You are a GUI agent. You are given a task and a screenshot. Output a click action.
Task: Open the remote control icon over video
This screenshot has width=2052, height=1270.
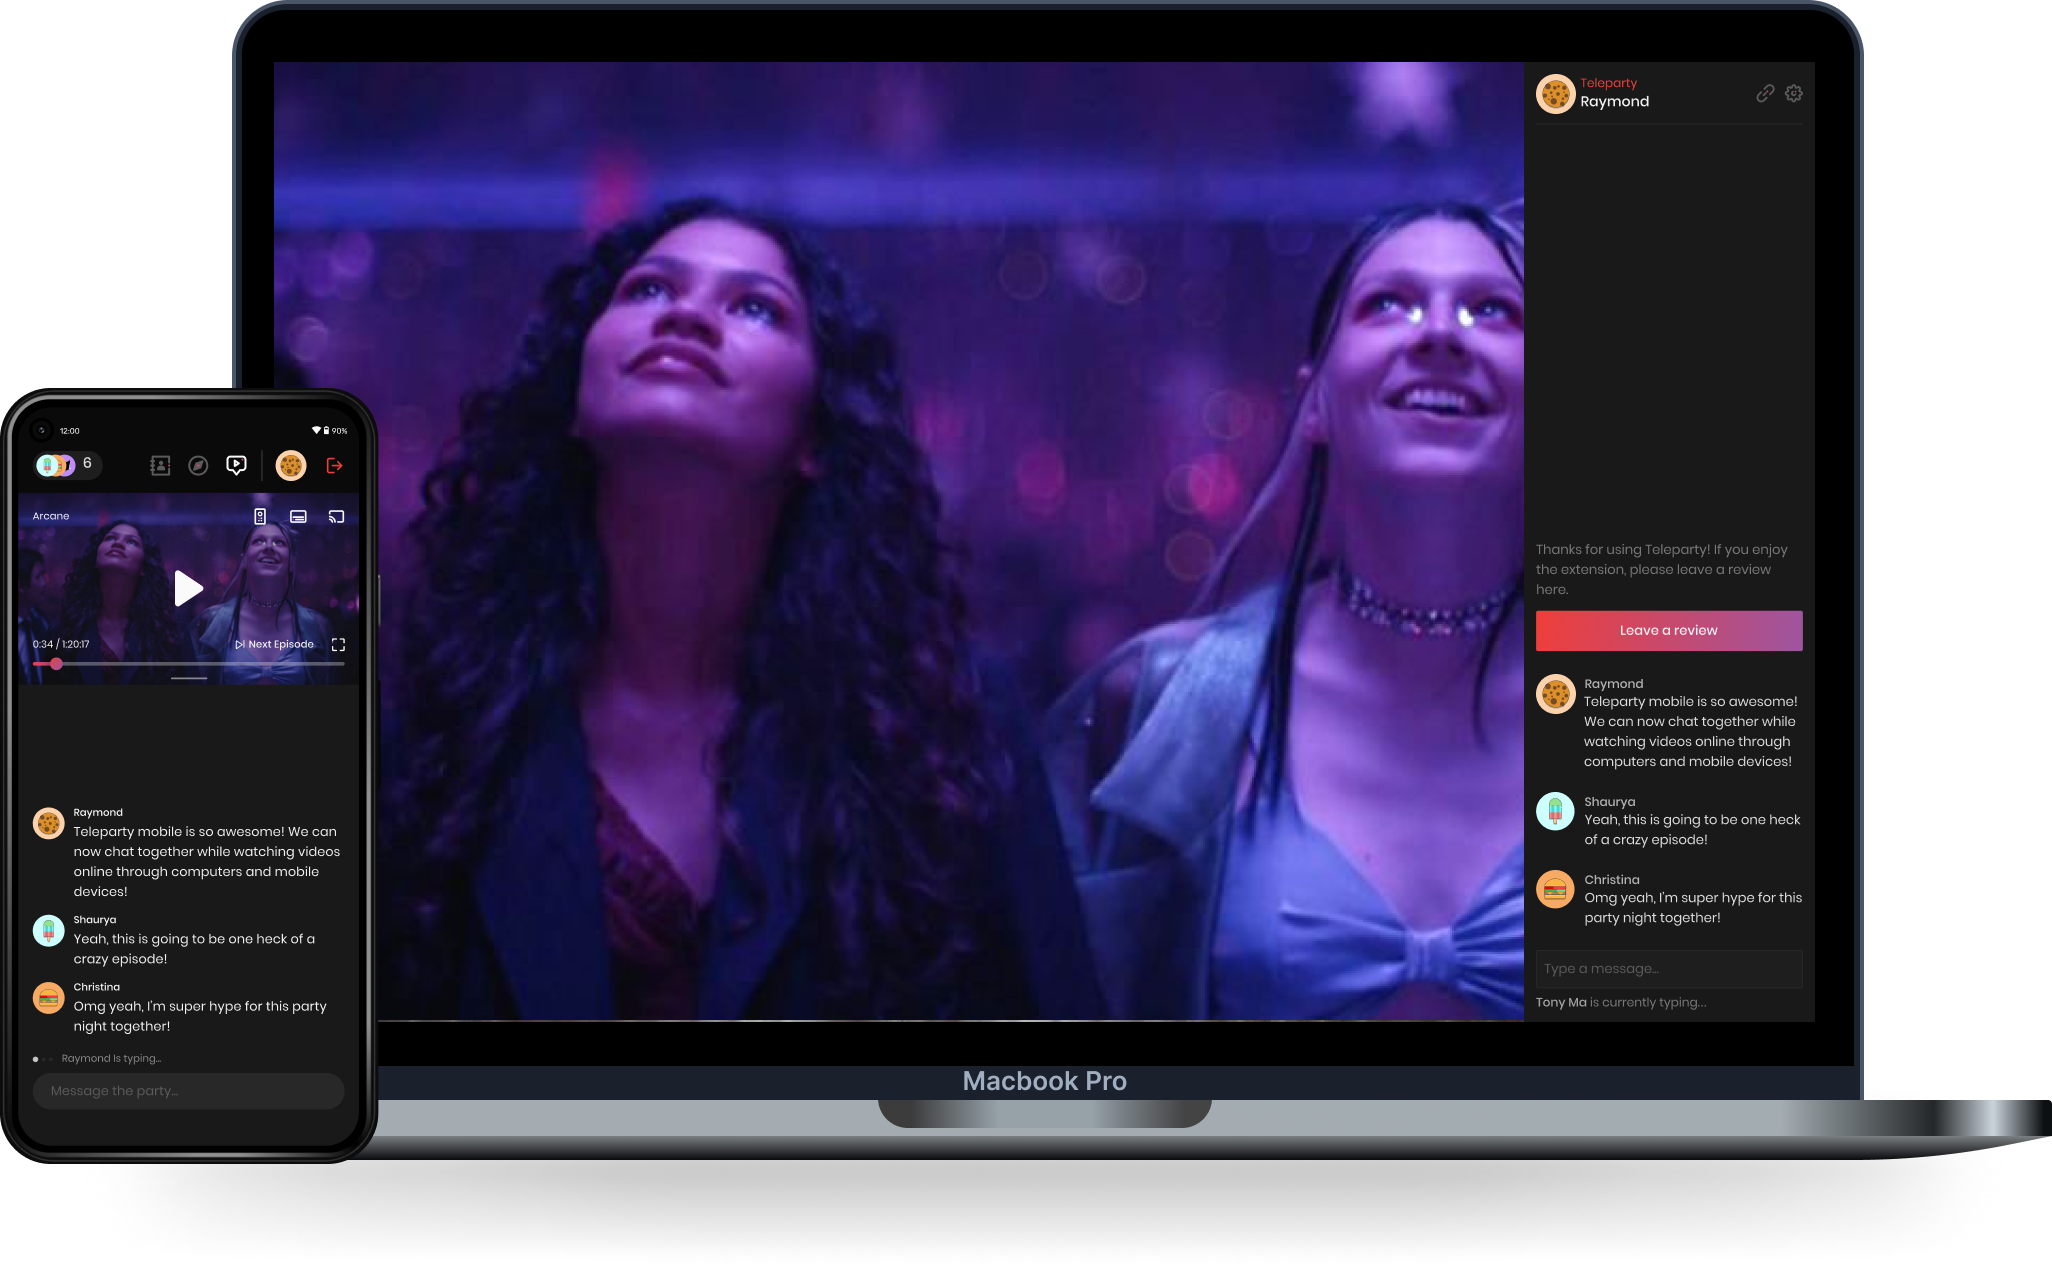(260, 516)
